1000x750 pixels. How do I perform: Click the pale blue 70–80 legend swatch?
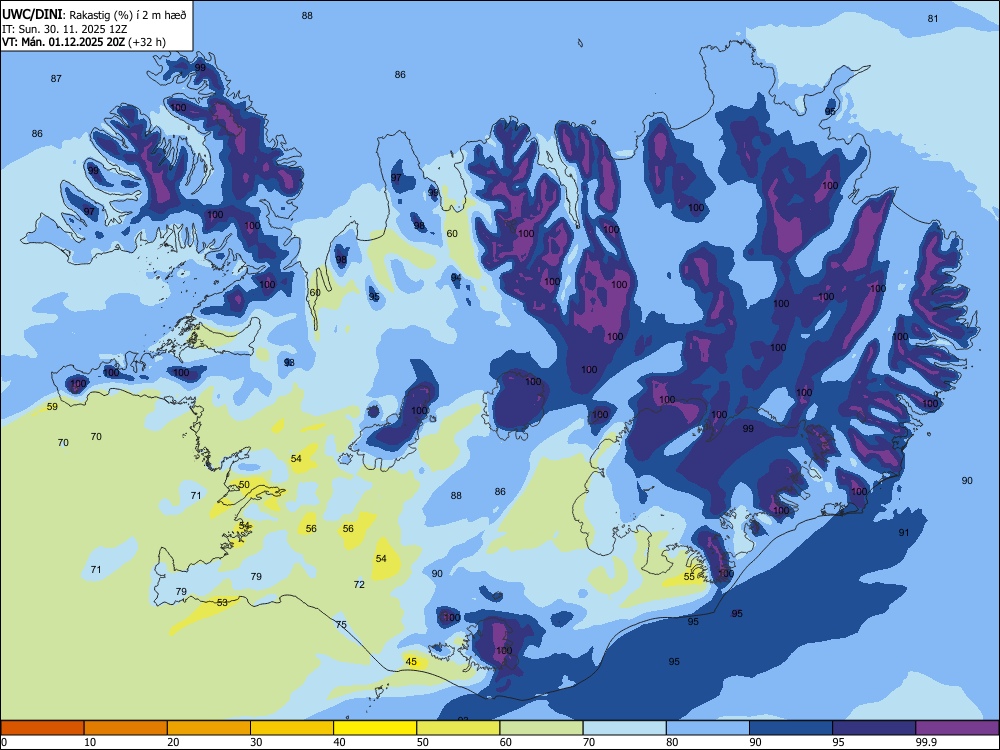point(624,728)
